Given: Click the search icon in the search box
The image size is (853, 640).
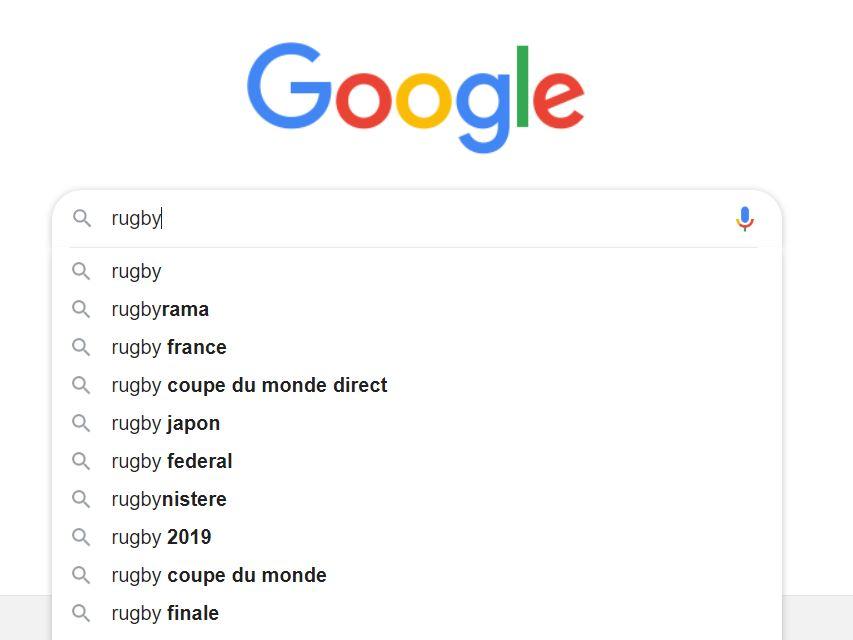Looking at the screenshot, I should [x=82, y=218].
